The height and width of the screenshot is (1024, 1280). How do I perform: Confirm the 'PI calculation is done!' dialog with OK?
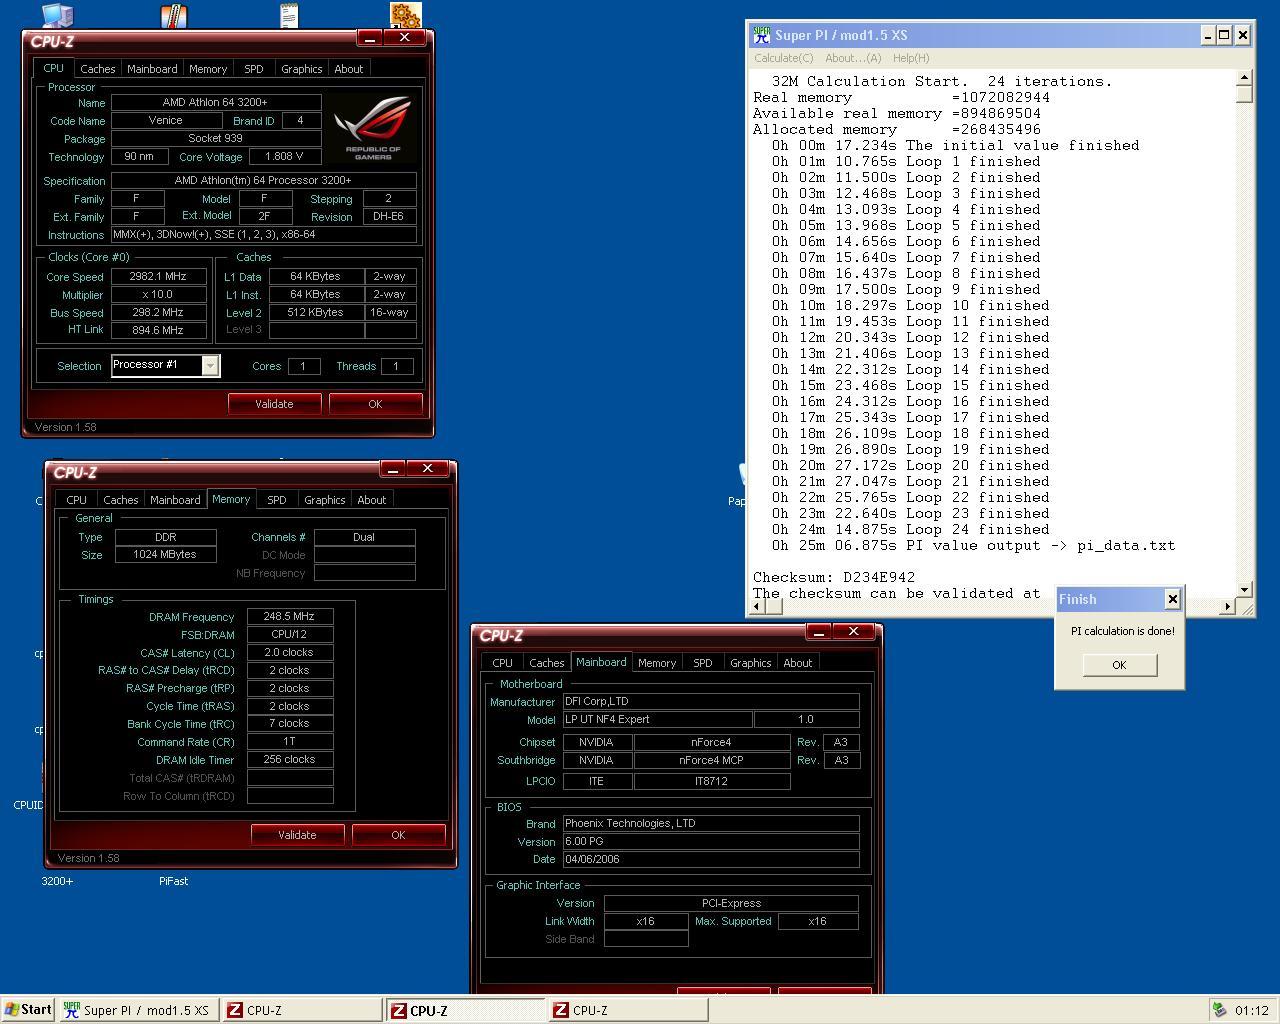(x=1119, y=665)
